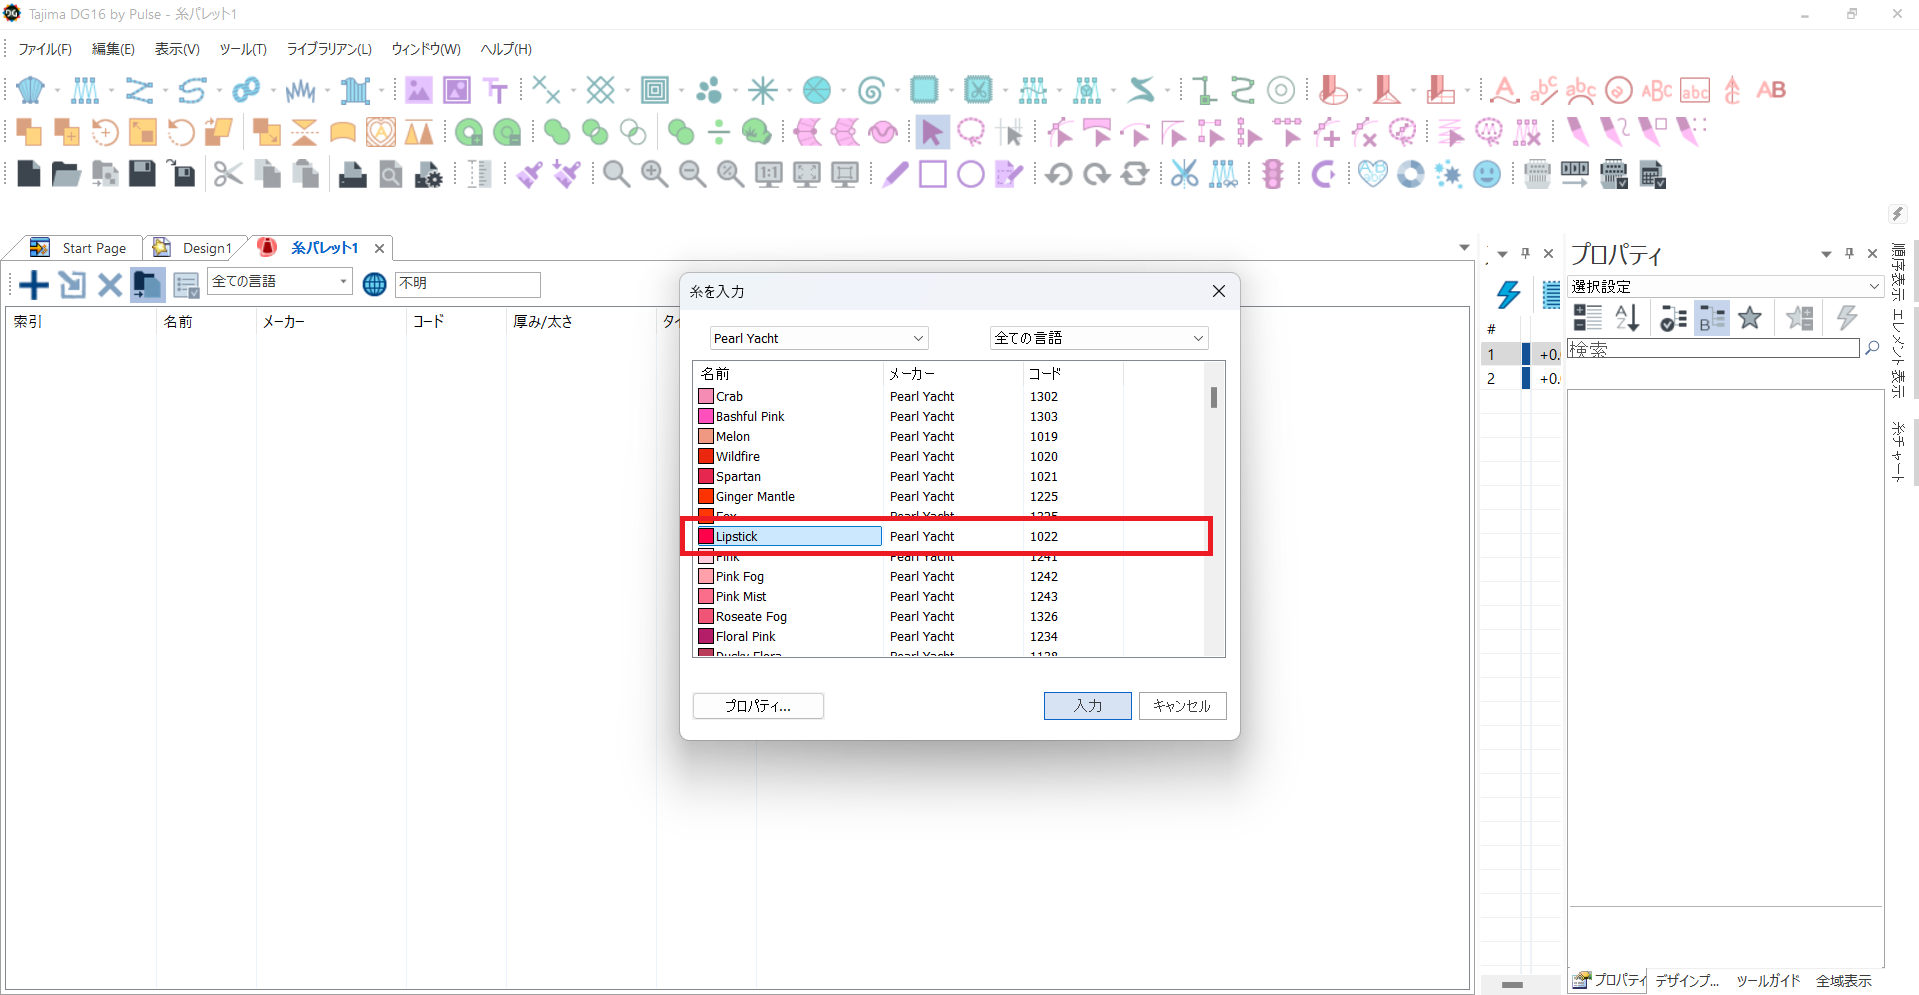Select the star radial stitch tool

pyautogui.click(x=763, y=90)
